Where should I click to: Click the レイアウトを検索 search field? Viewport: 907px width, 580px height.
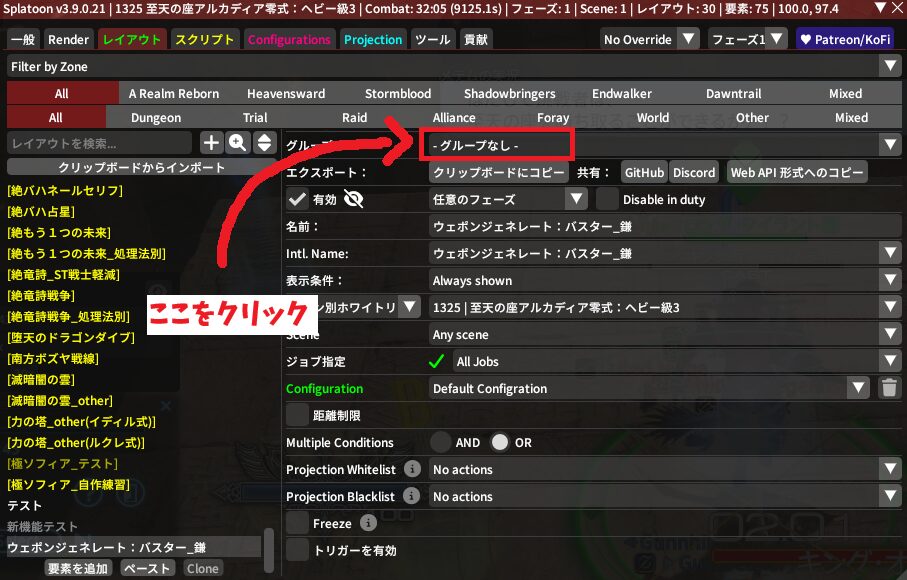(x=99, y=143)
